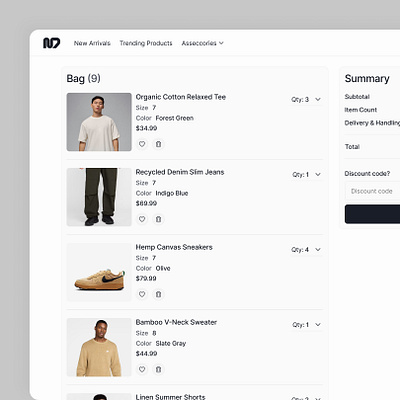Click the Forest Green color value
Image resolution: width=400 pixels, height=400 pixels.
tap(175, 118)
